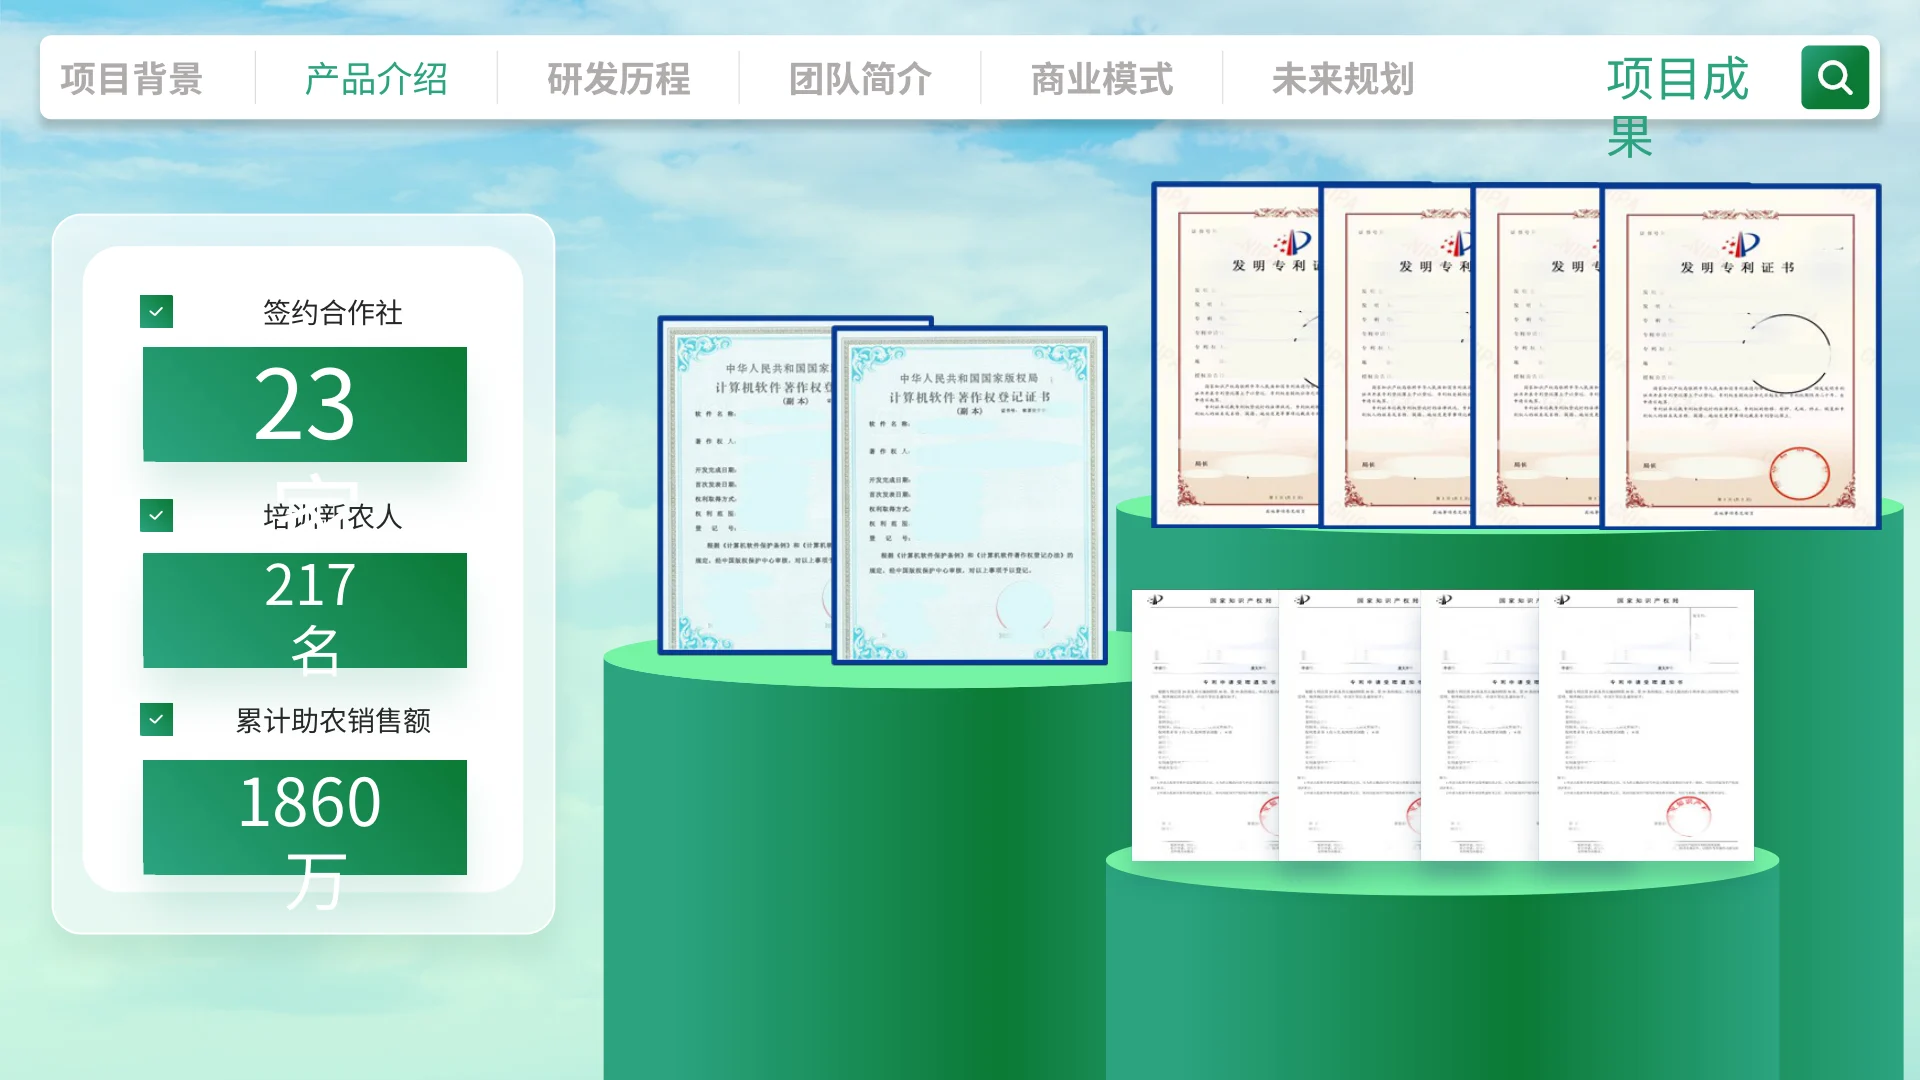
Task: Select the 研发历程 tab
Action: pos(619,79)
